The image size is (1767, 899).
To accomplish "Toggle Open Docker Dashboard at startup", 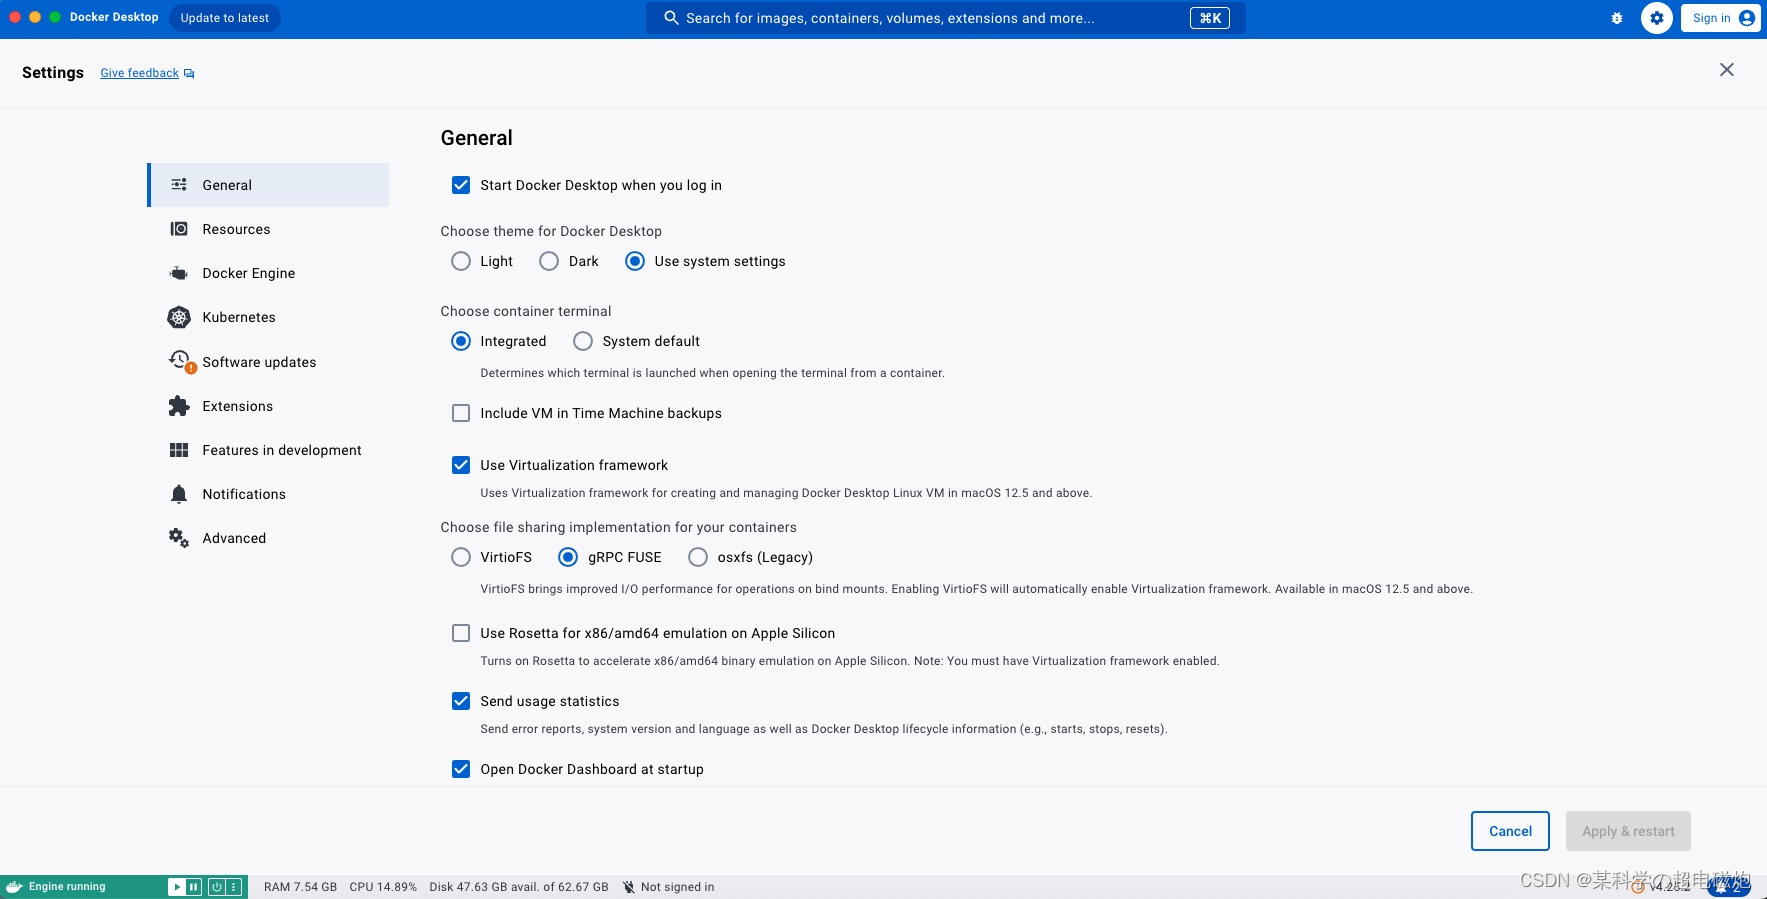I will coord(461,769).
